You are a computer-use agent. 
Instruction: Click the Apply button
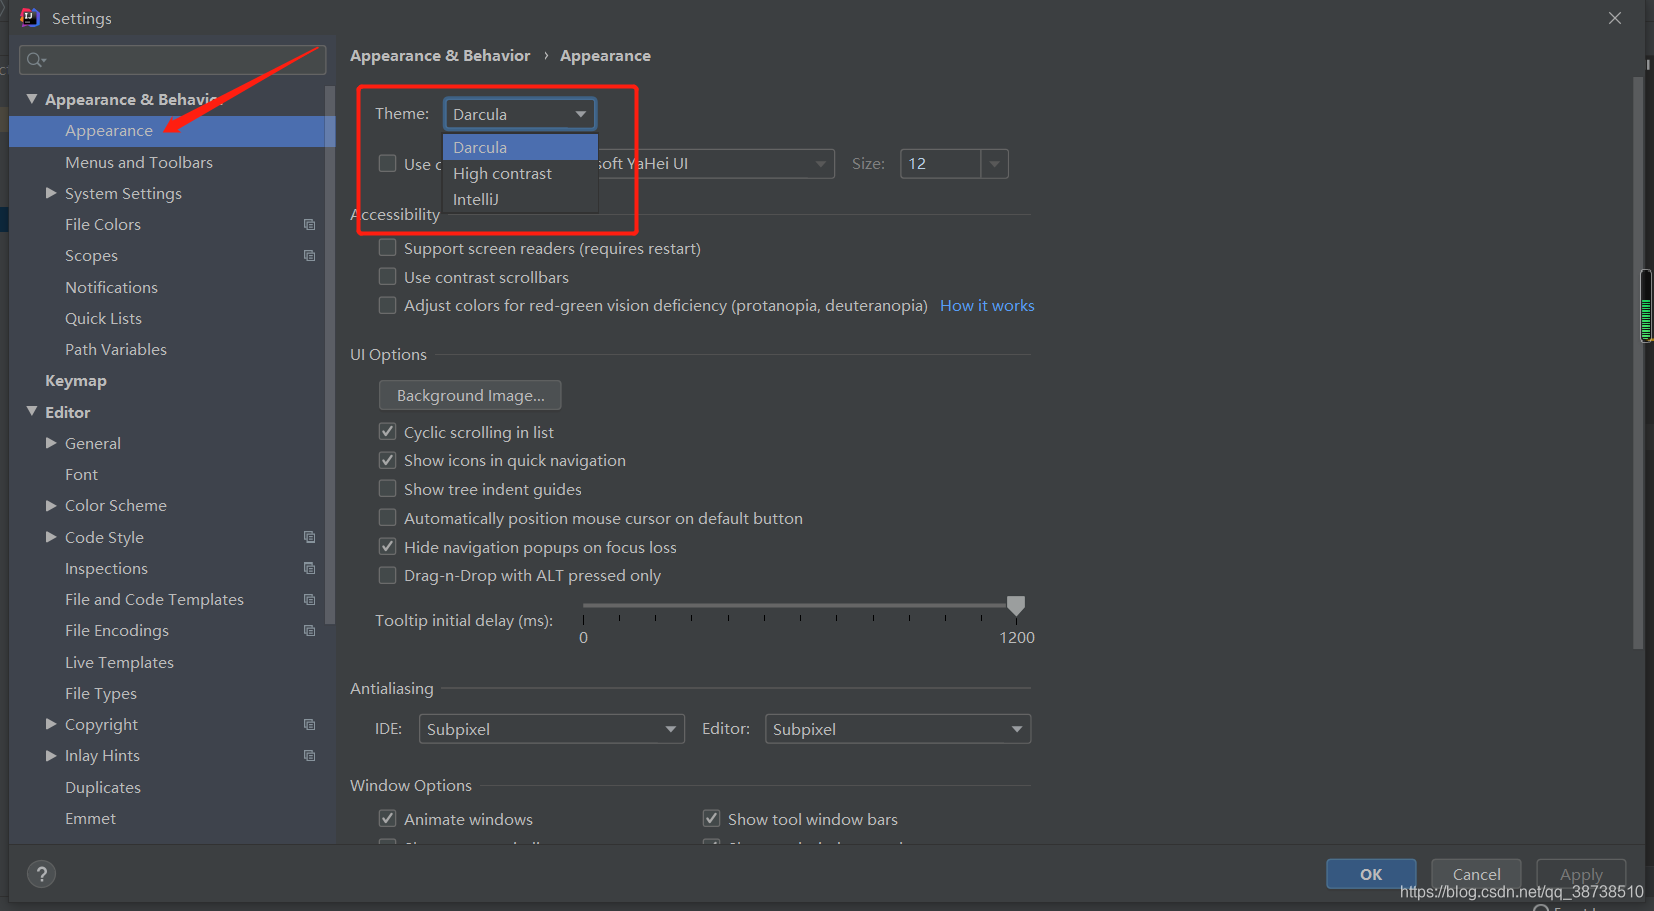click(x=1581, y=874)
